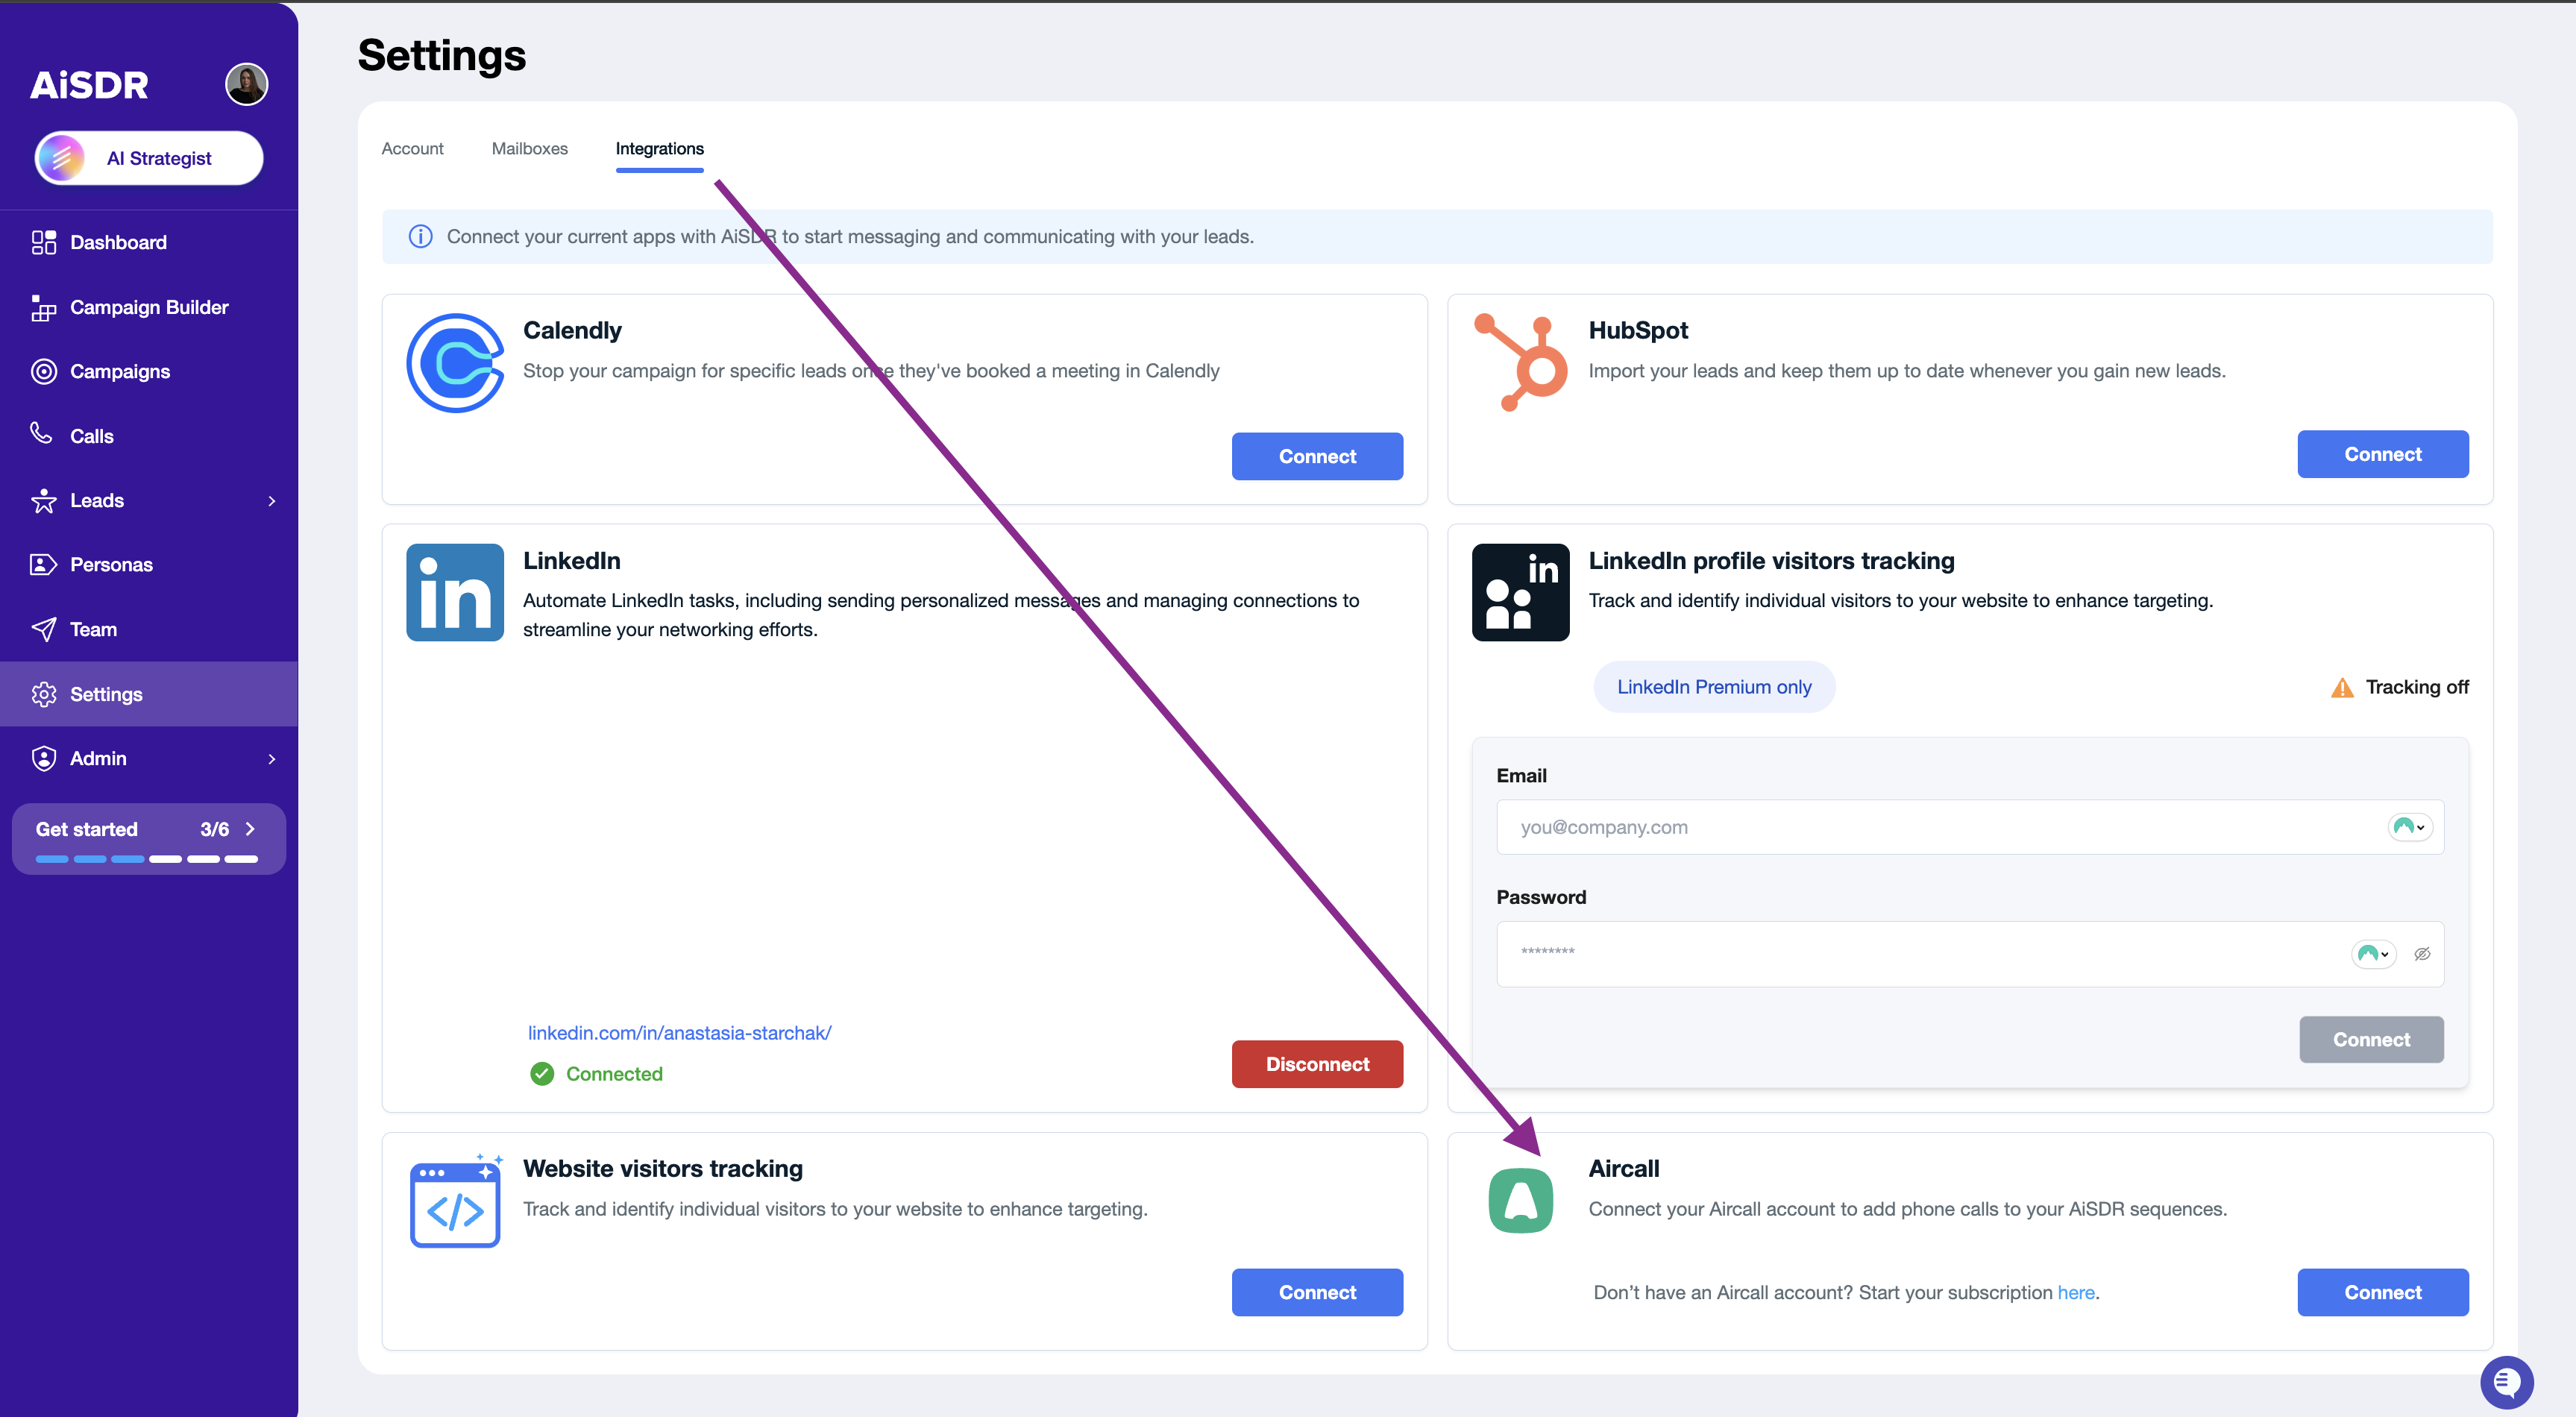
Task: Click the '3/6' progress count
Action: [x=214, y=829]
